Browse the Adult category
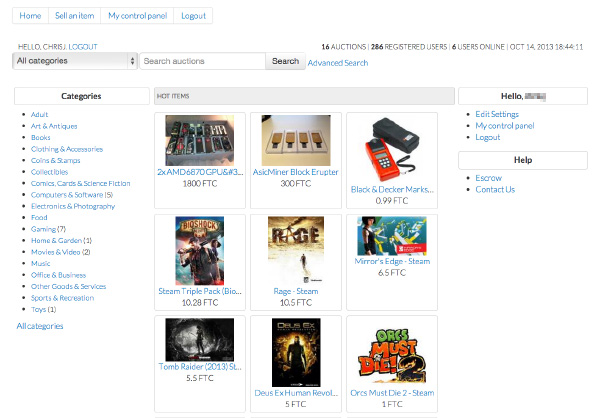 [39, 114]
